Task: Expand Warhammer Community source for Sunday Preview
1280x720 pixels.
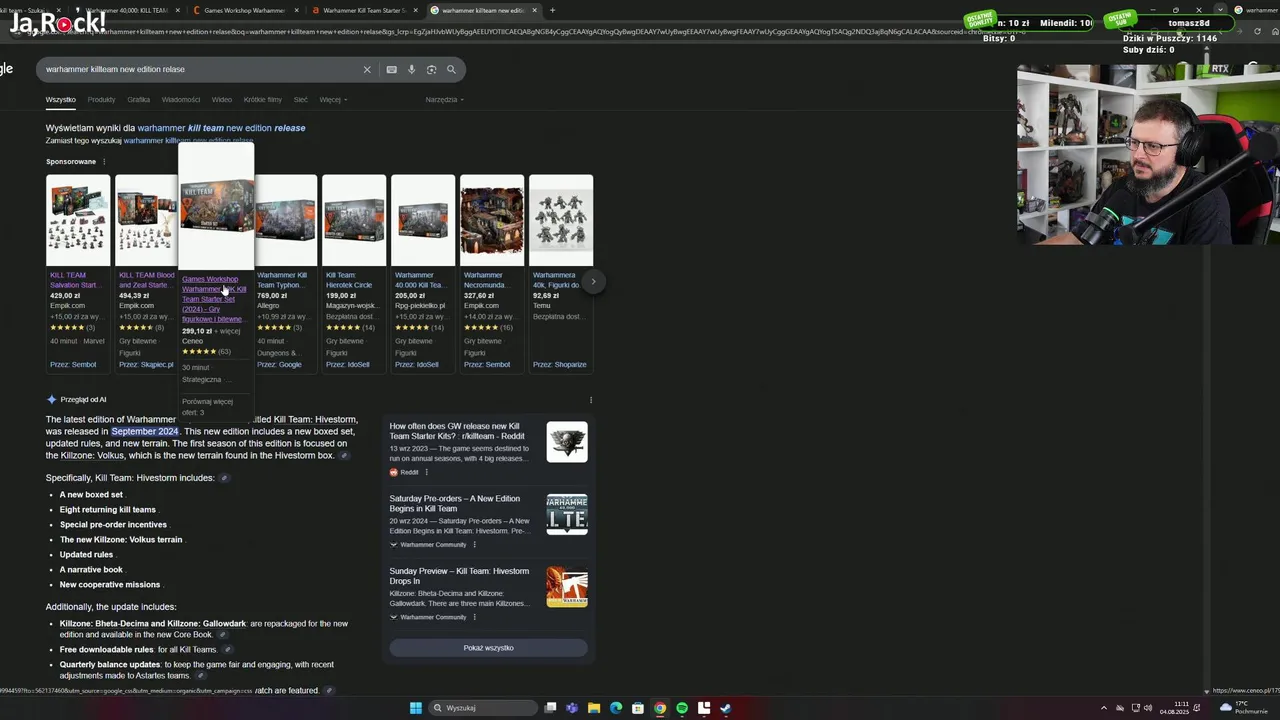Action: pos(428,617)
